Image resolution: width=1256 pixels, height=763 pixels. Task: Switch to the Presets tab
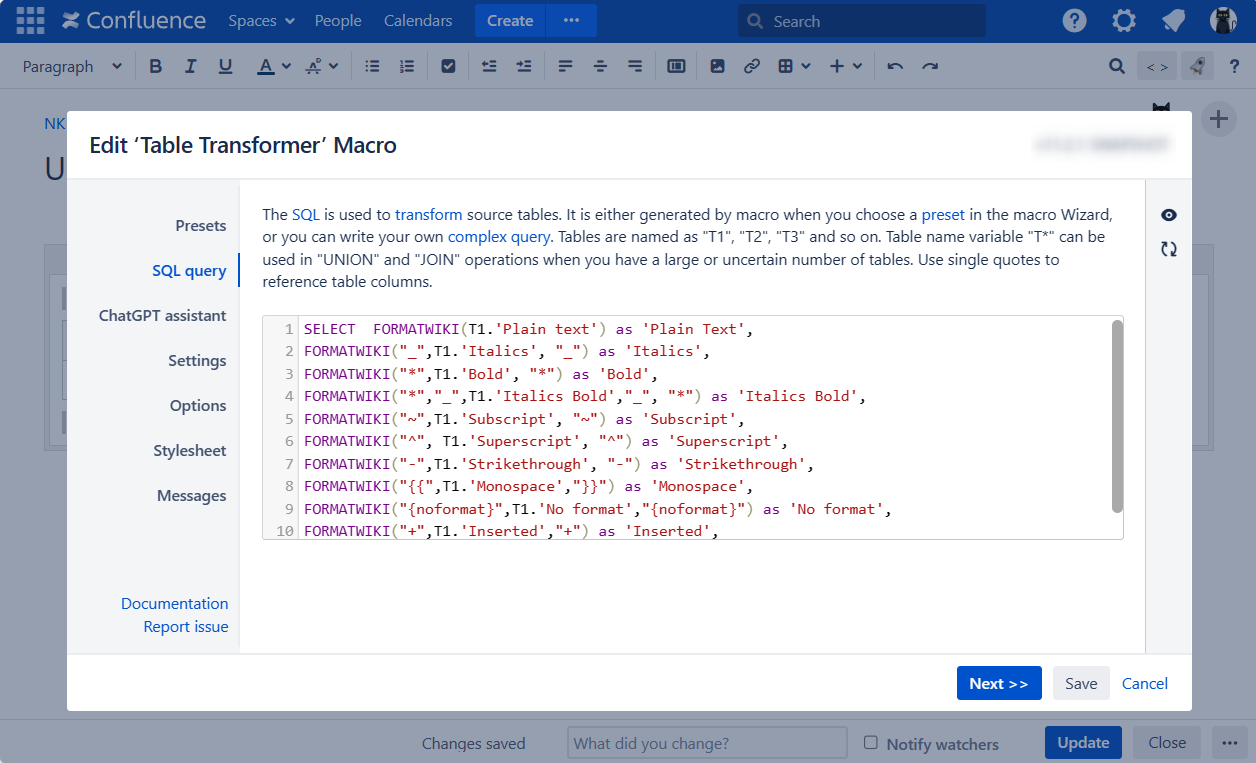(200, 226)
